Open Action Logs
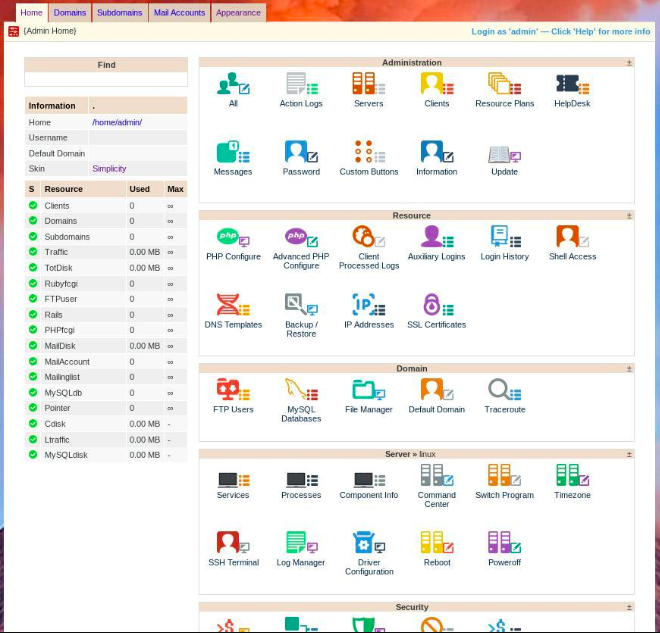 (301, 84)
